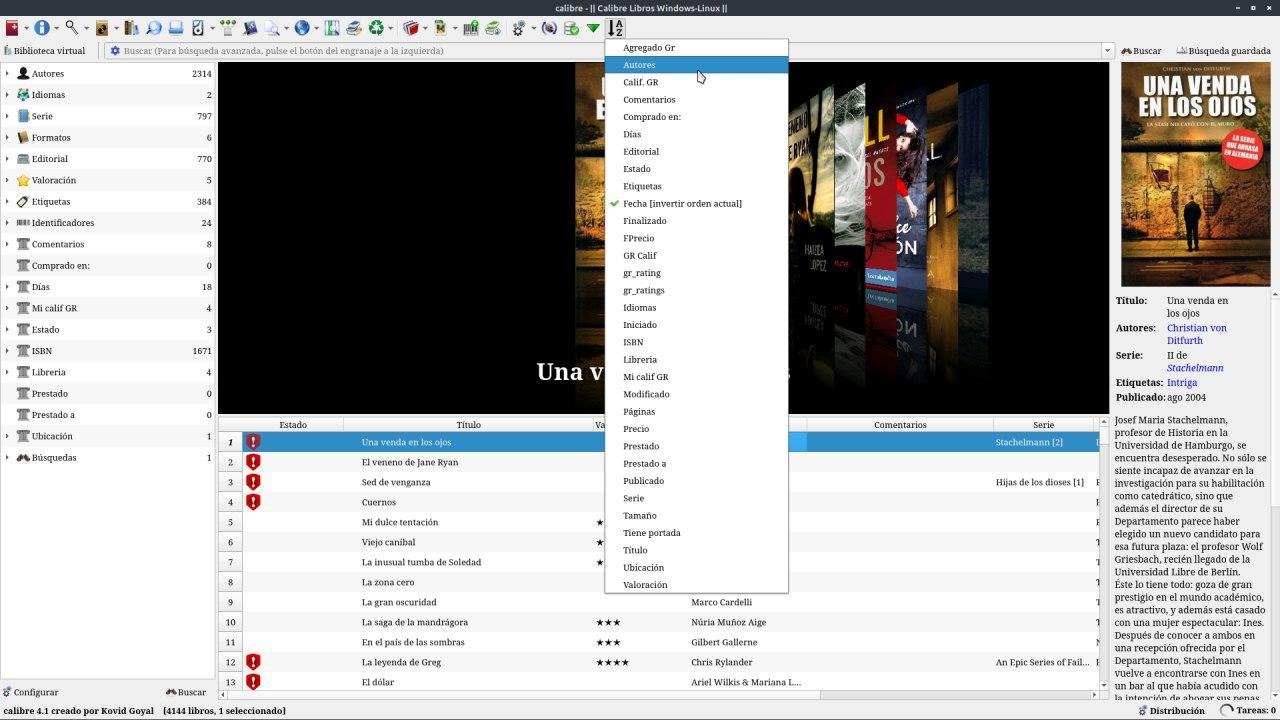Expand the Etiquetas tree category
1280x720 pixels.
pos(7,202)
